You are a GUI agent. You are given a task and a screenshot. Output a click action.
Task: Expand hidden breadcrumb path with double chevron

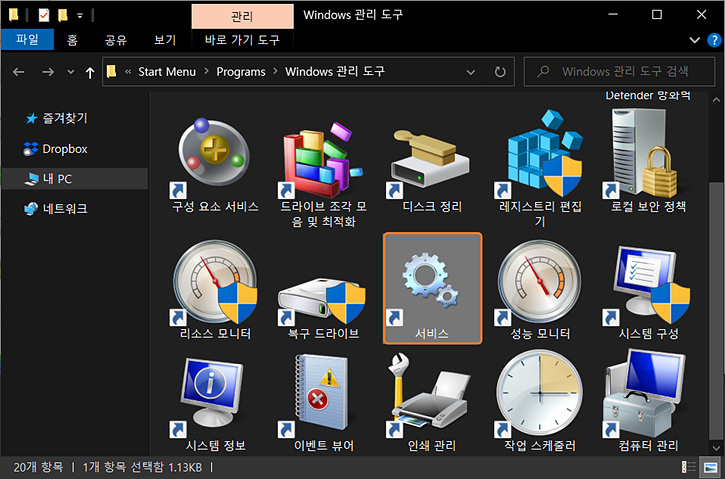pos(128,72)
